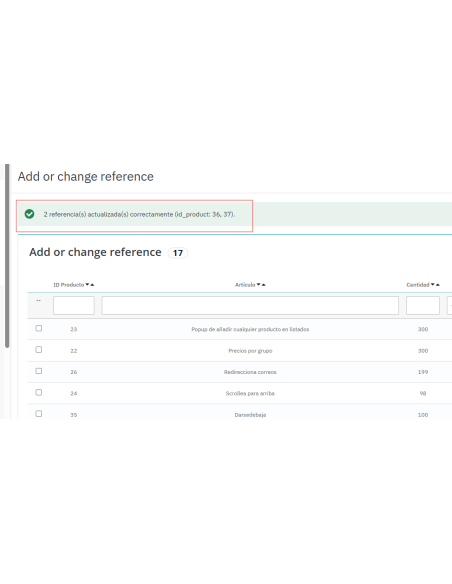Click the green success checkmark icon

pyautogui.click(x=29, y=214)
